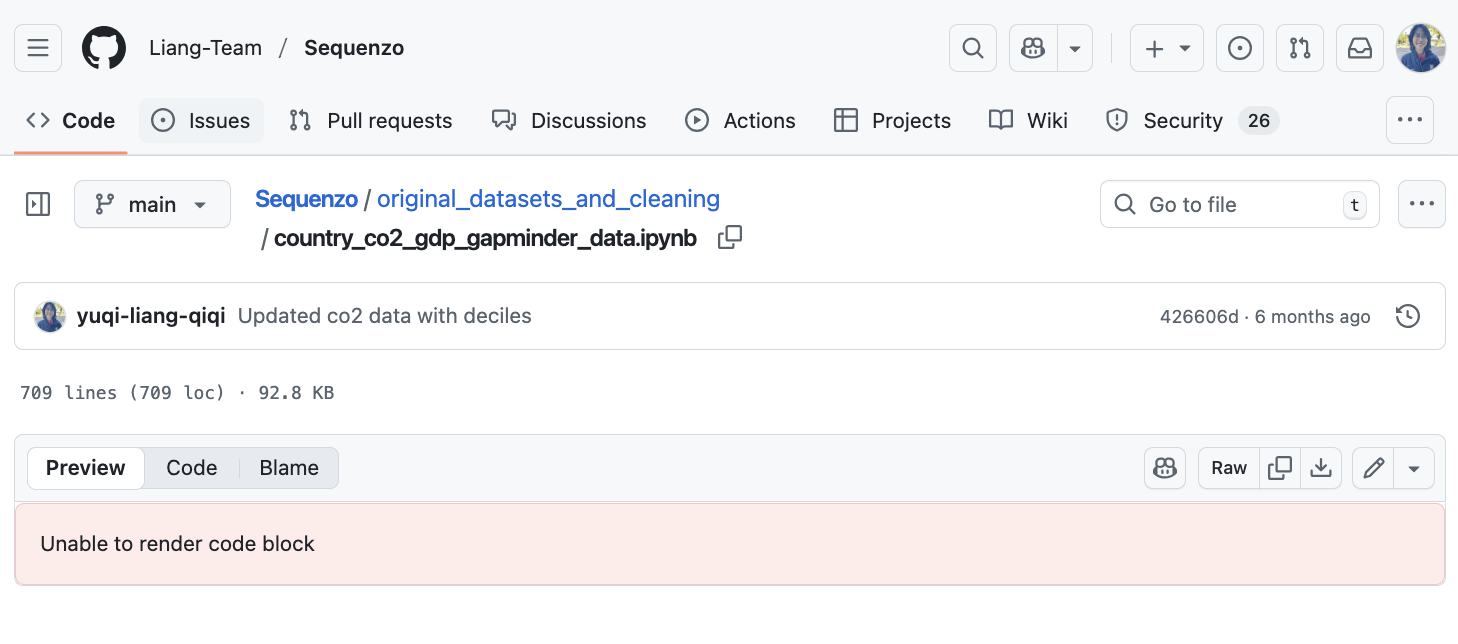Go to the Issues tab

[x=201, y=121]
